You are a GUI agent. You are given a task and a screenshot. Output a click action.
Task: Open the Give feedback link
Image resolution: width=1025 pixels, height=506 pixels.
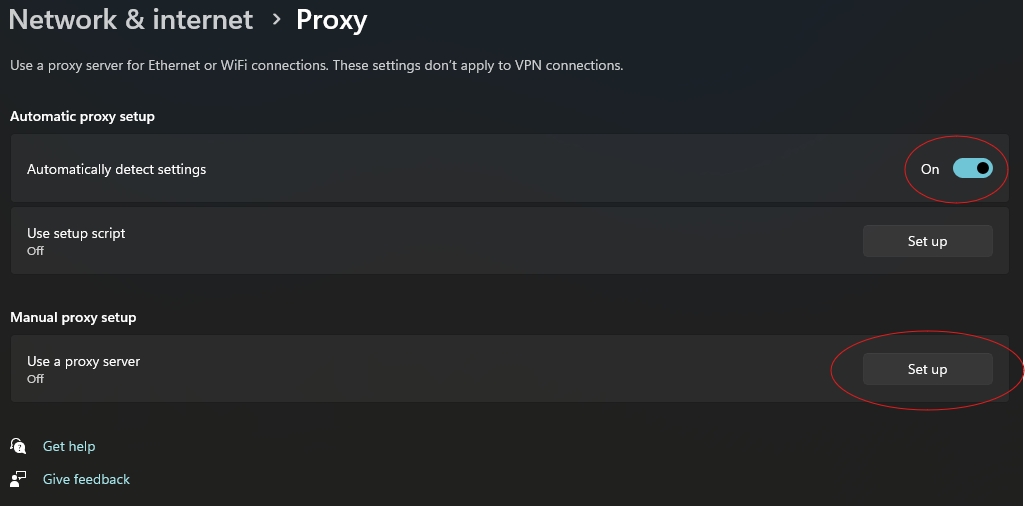(86, 479)
